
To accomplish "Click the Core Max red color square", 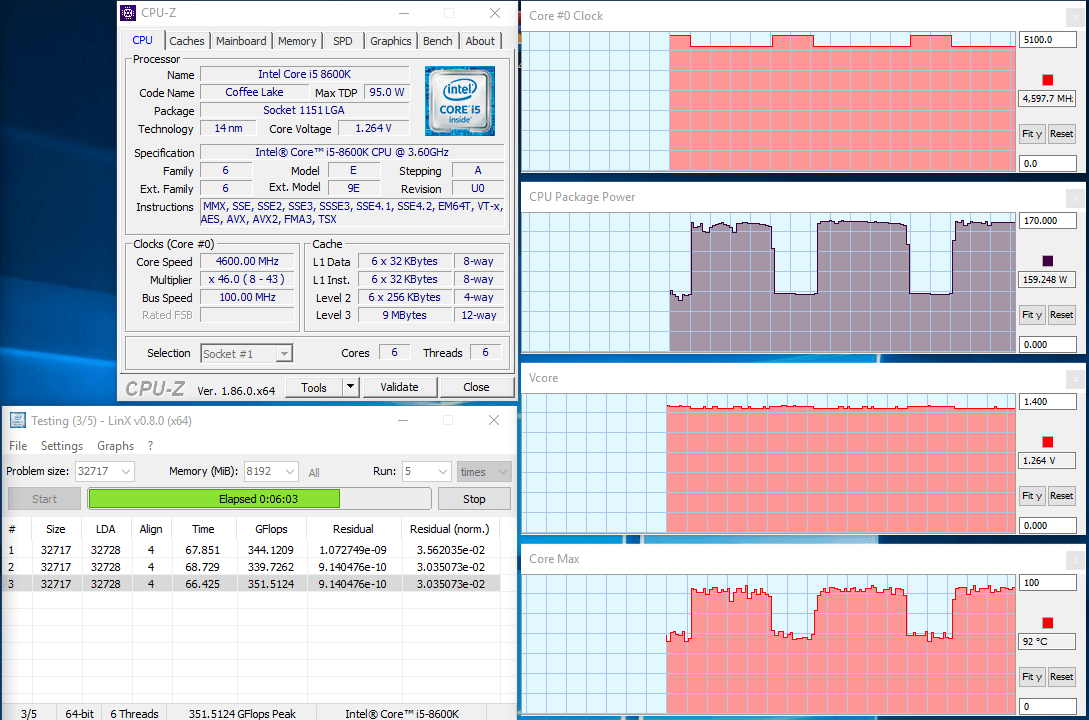I will (1047, 623).
